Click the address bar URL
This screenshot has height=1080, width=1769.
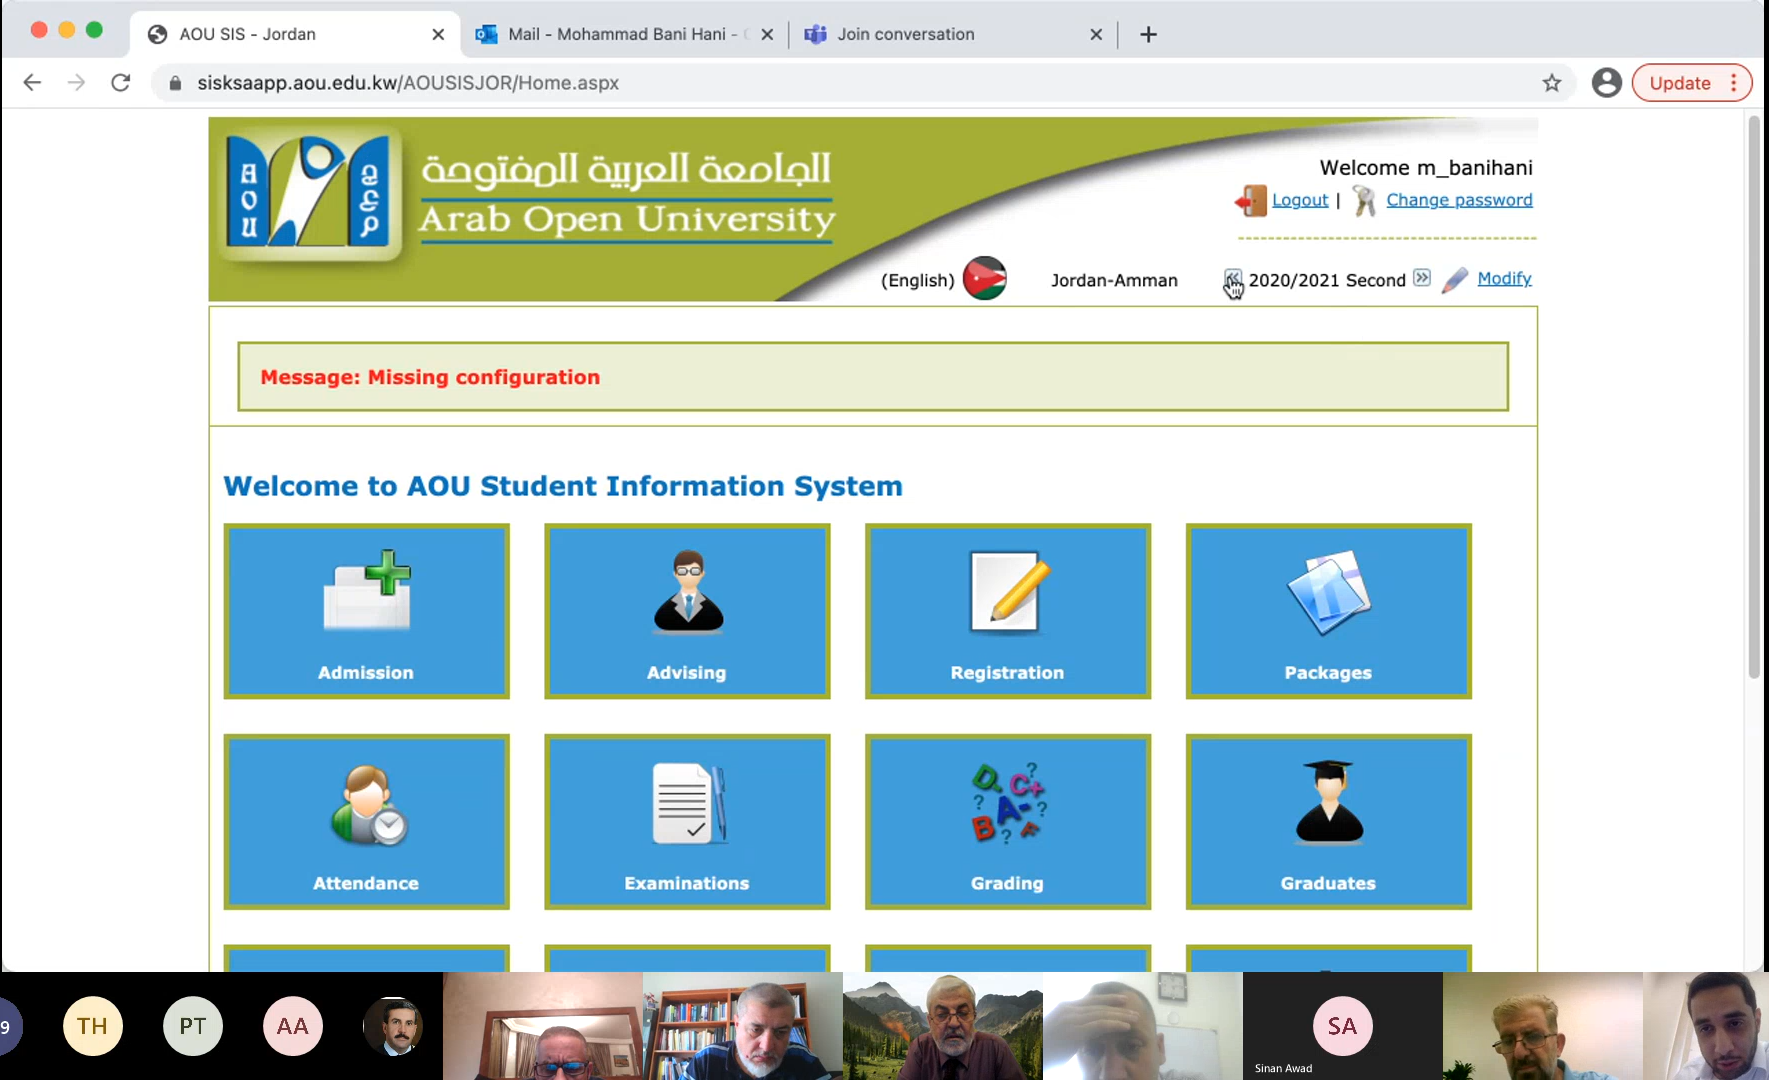[408, 83]
